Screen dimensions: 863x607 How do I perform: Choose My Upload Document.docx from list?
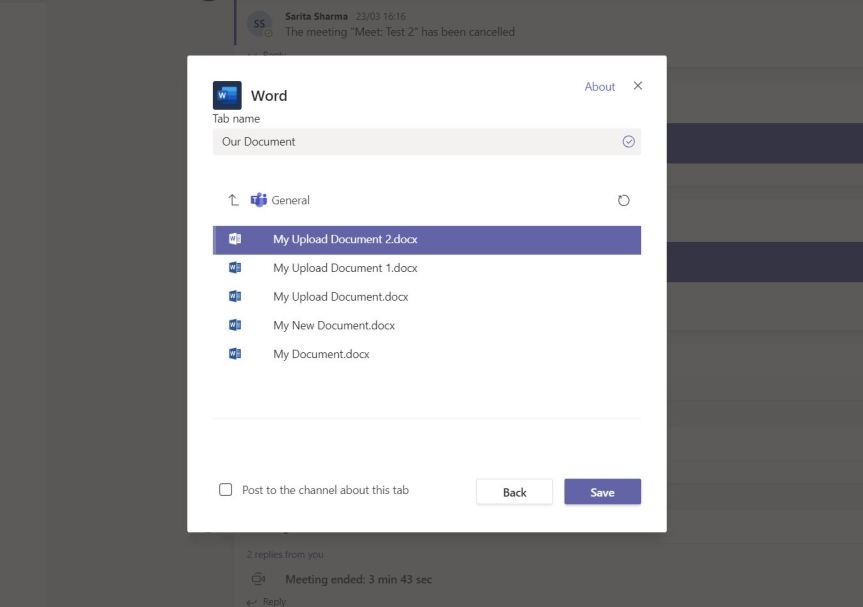click(x=340, y=297)
